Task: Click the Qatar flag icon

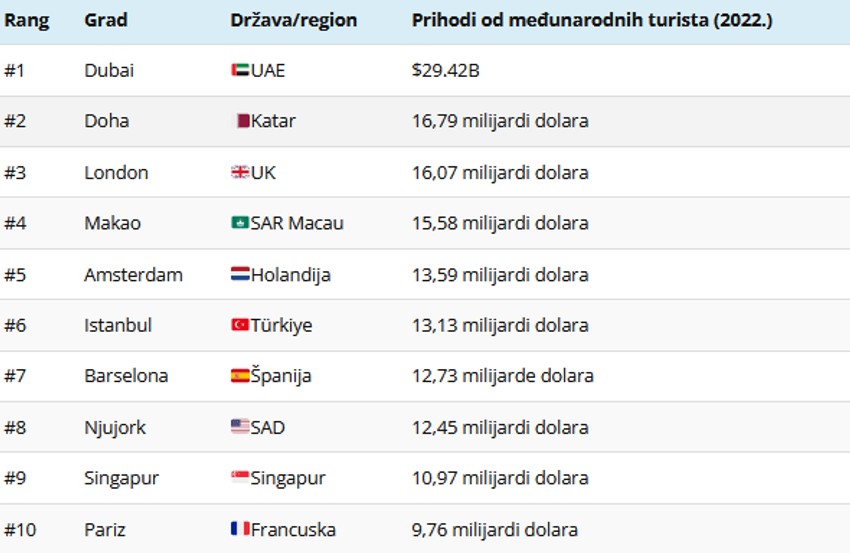Action: coord(241,122)
